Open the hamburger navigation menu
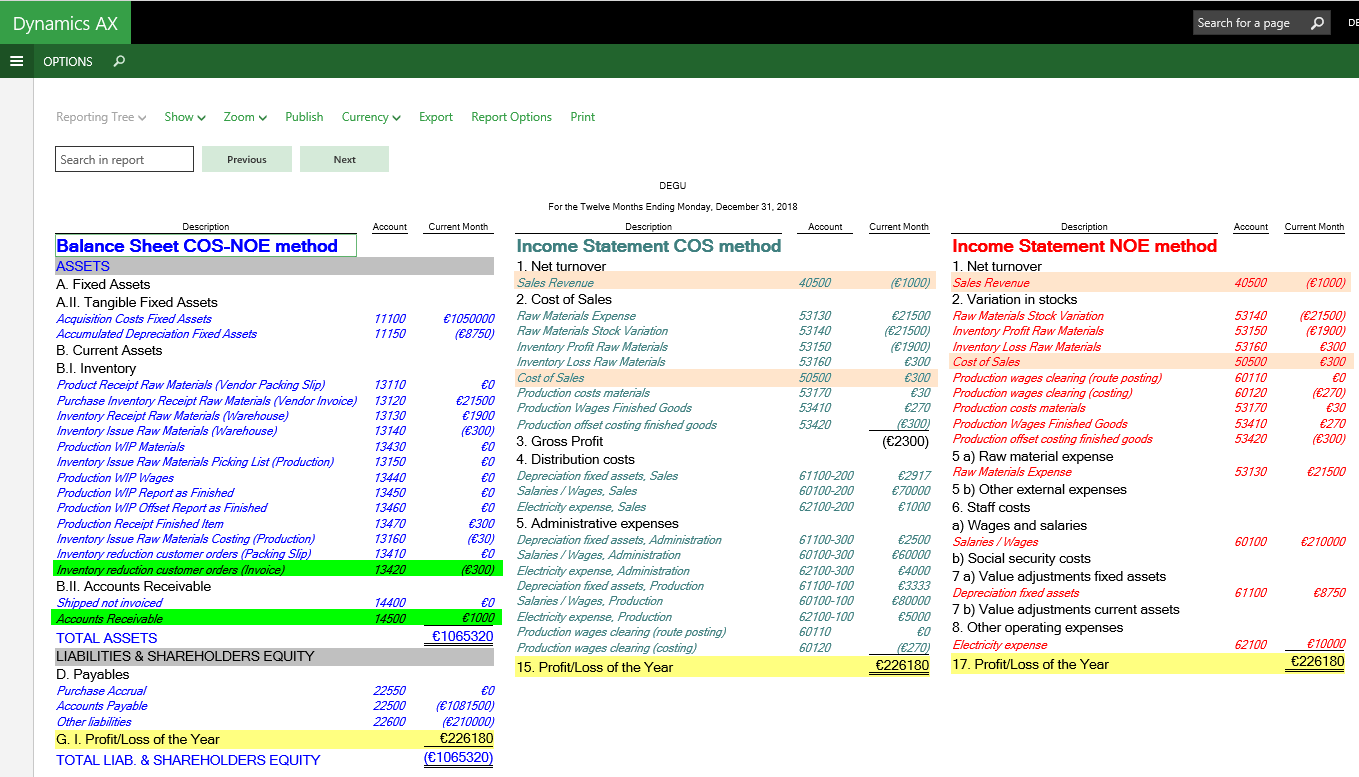Viewport: 1359px width, 777px height. (x=16, y=61)
